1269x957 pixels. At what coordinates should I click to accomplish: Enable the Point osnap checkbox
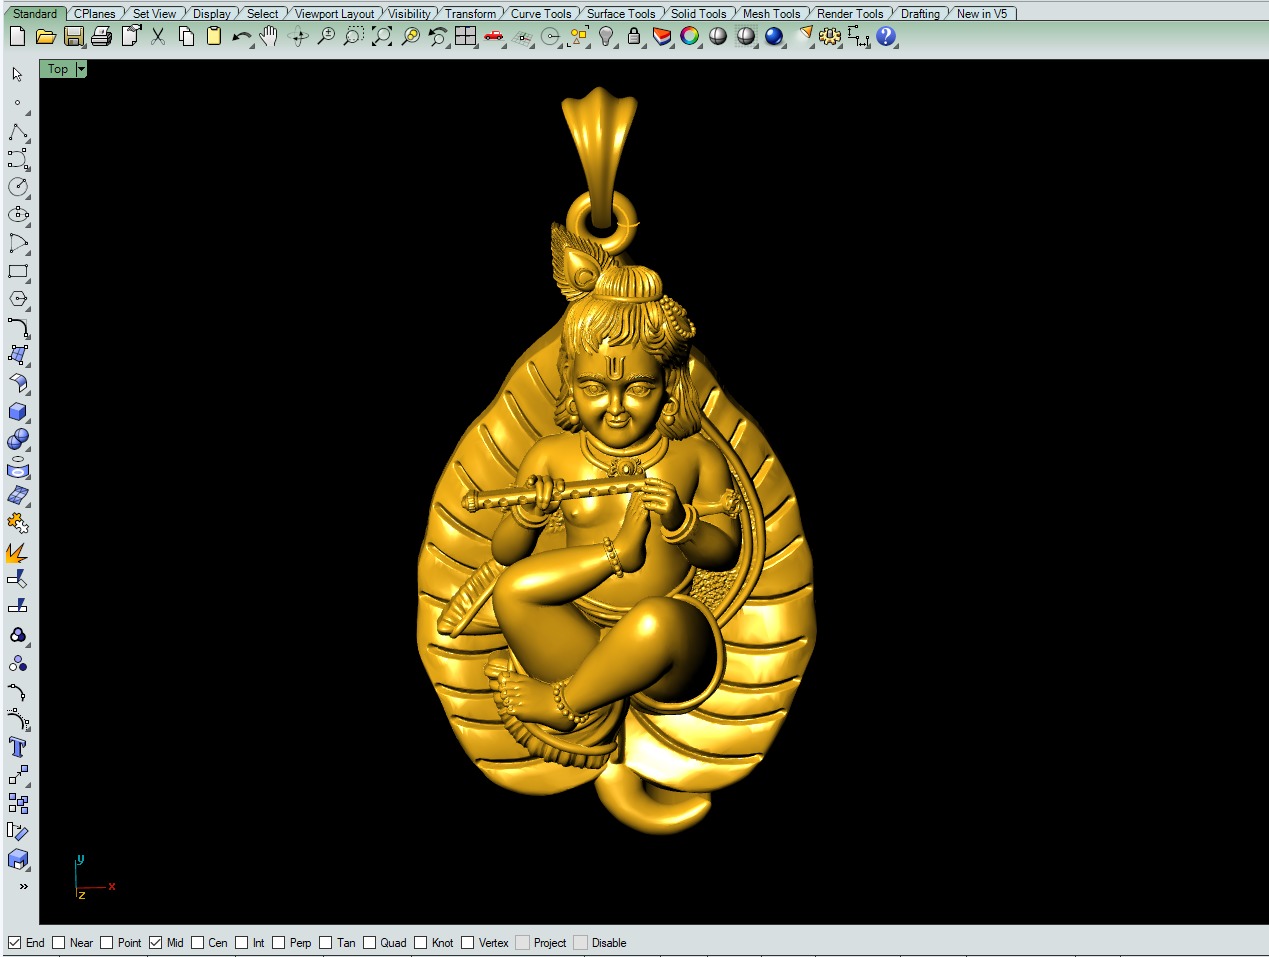click(x=107, y=942)
